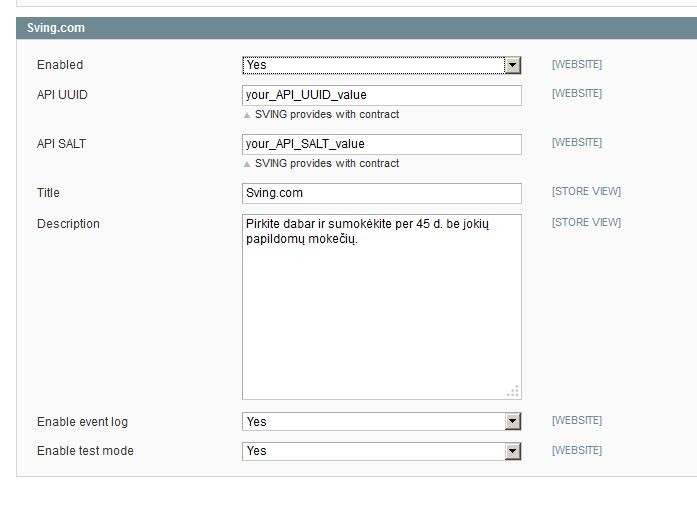Click the Title field containing Sving.com
Viewport: 697px width, 506px height.
coord(382,193)
